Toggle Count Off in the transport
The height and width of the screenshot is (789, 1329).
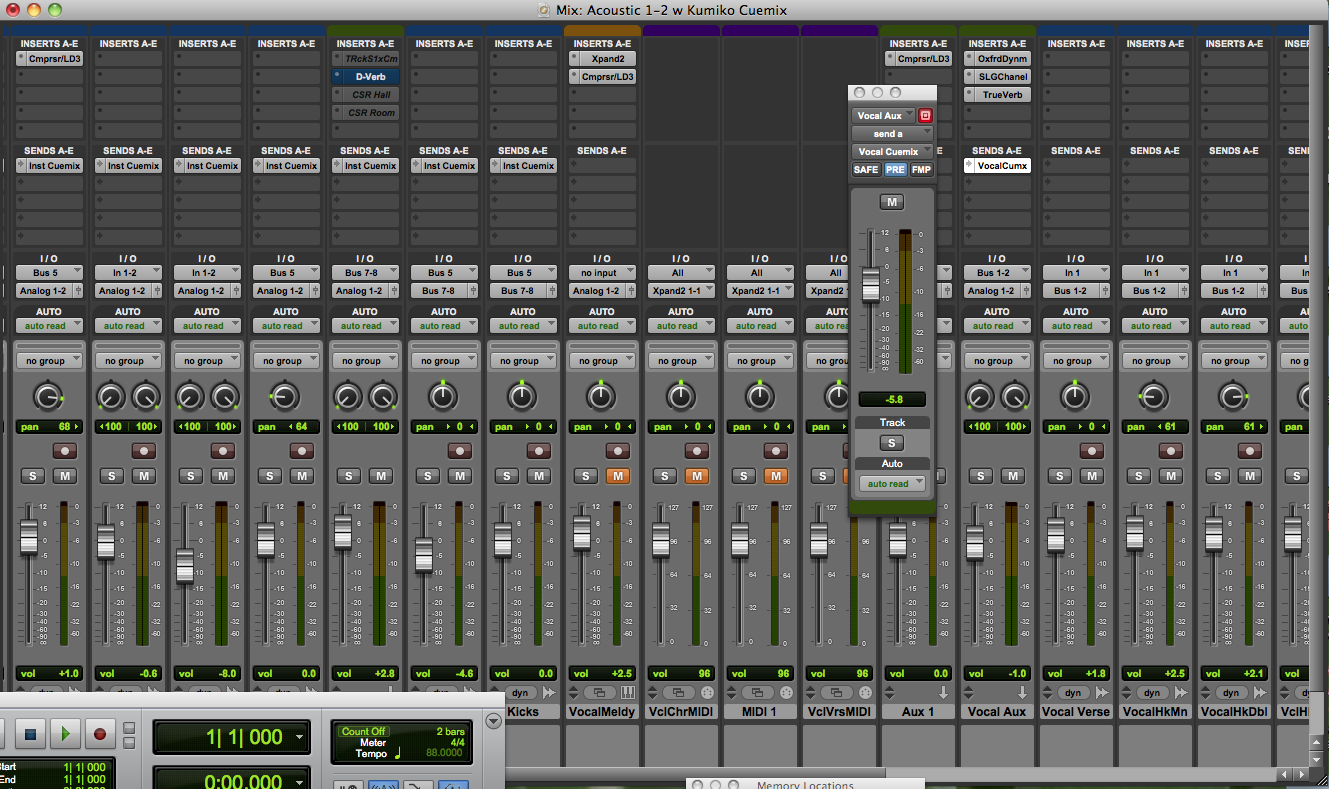(x=363, y=731)
